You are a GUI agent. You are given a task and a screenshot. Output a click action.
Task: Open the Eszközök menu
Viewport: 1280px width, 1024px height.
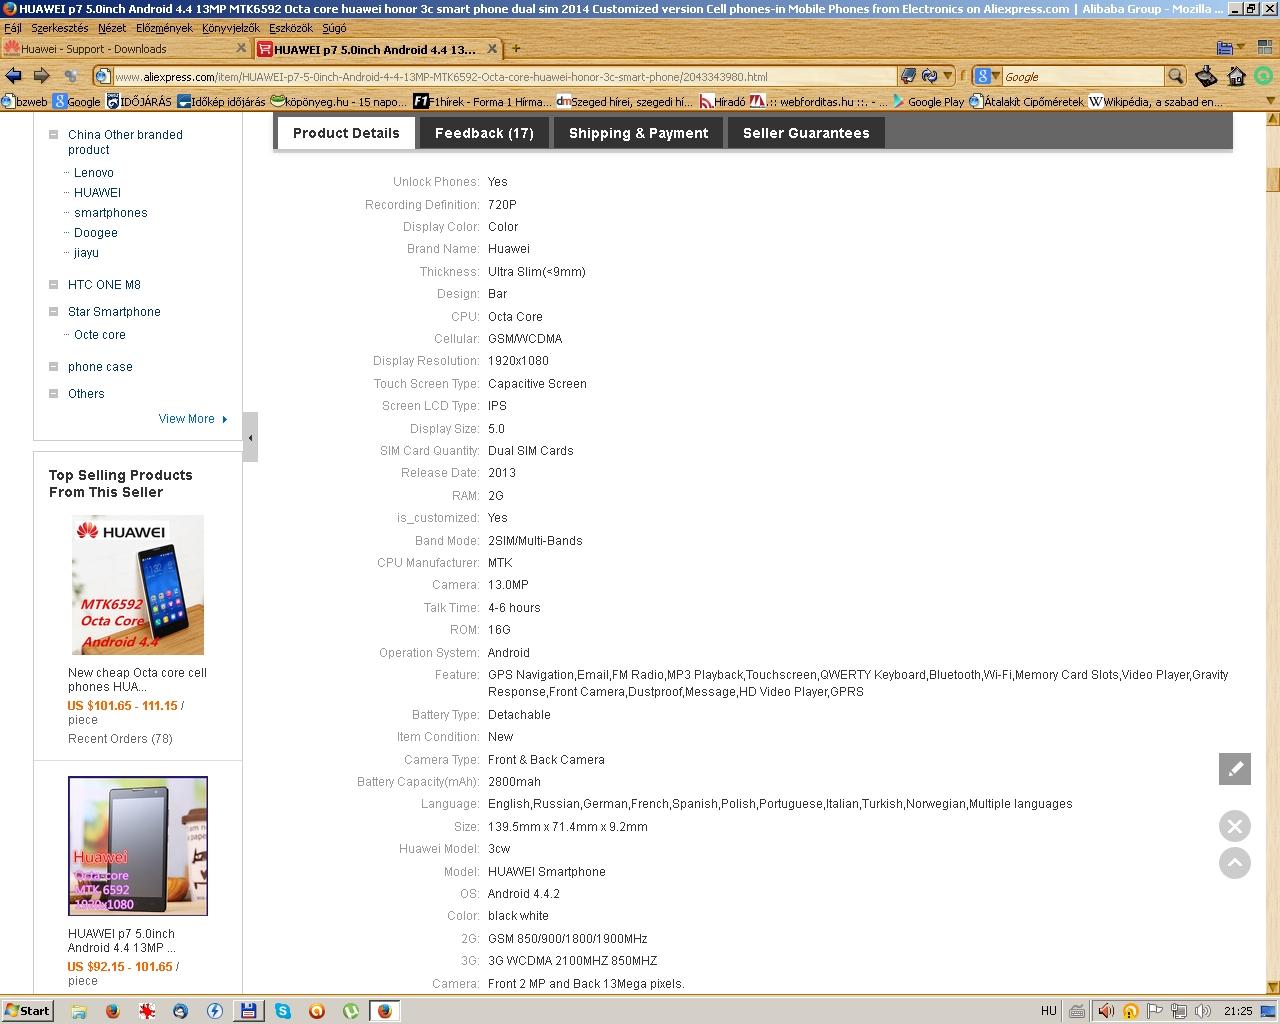(291, 28)
